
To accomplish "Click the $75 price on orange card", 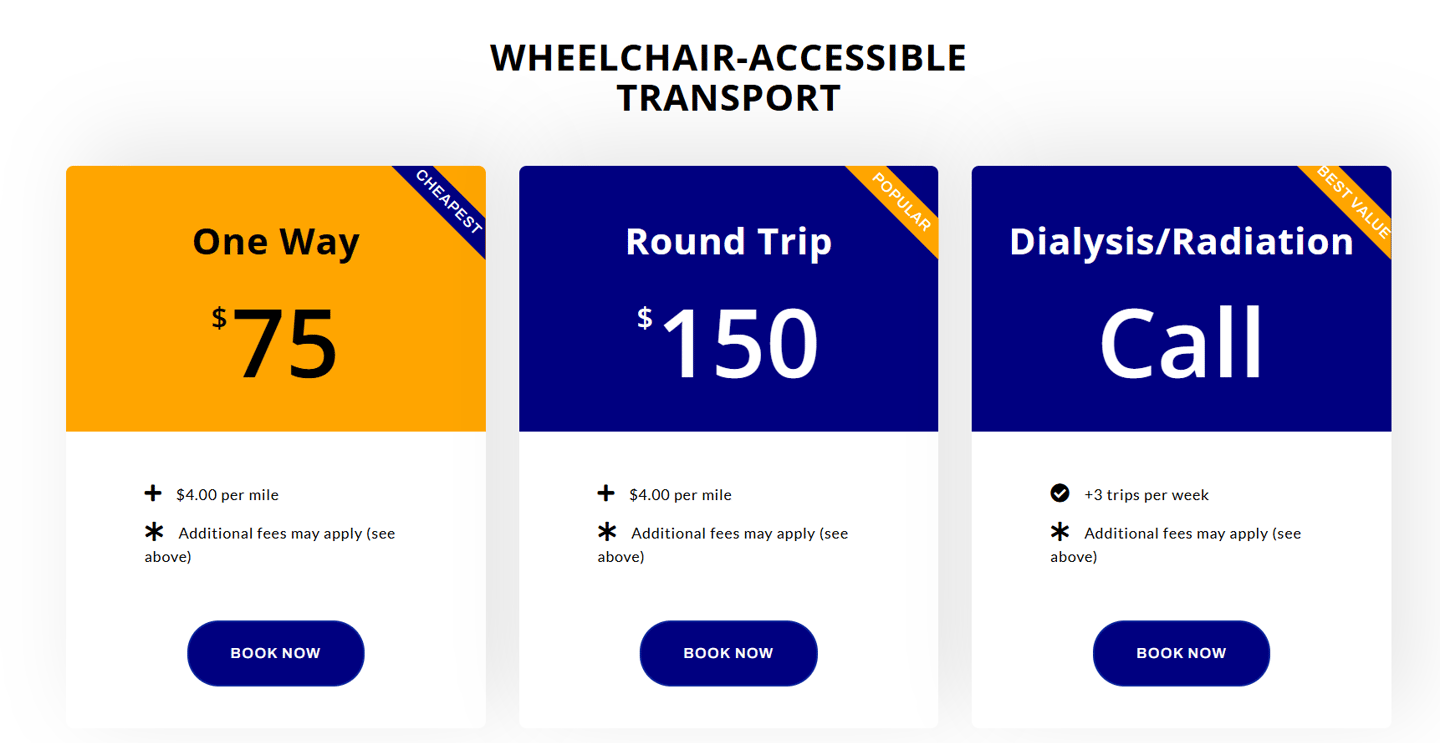I will click(277, 343).
